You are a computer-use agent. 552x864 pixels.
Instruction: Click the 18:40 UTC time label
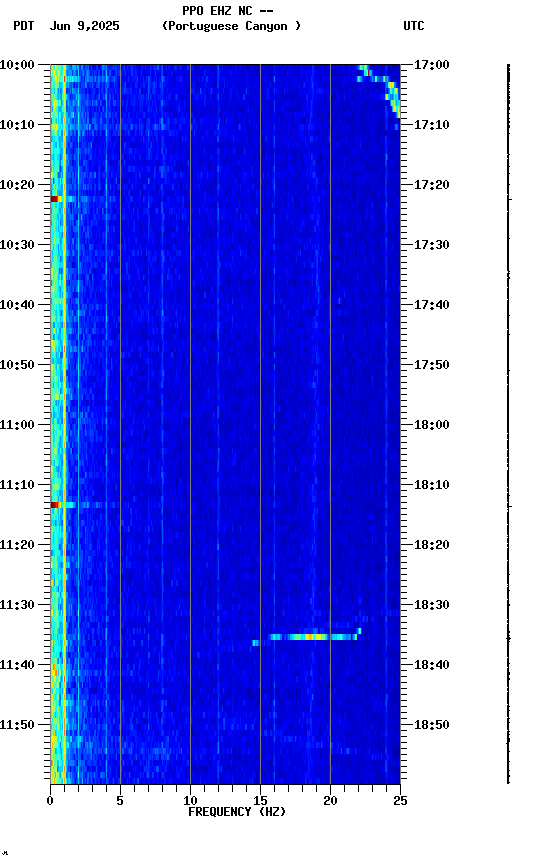tap(432, 665)
